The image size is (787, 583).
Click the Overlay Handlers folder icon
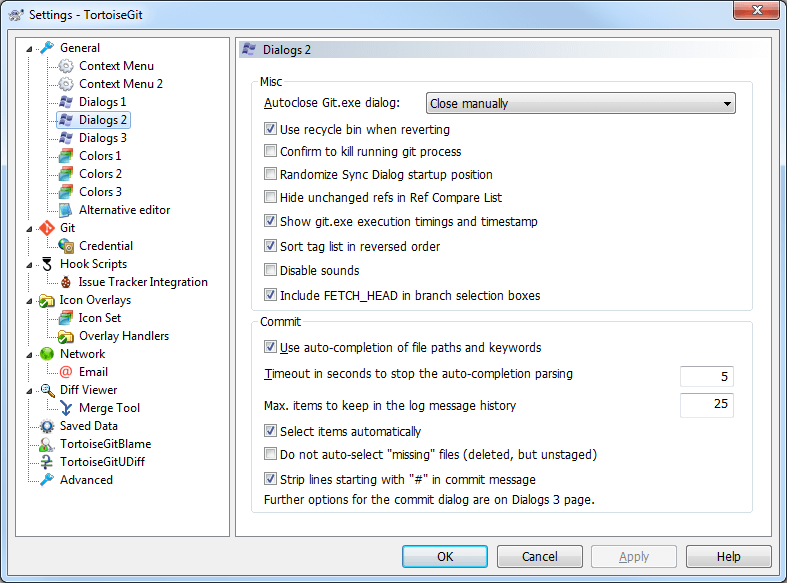(66, 336)
